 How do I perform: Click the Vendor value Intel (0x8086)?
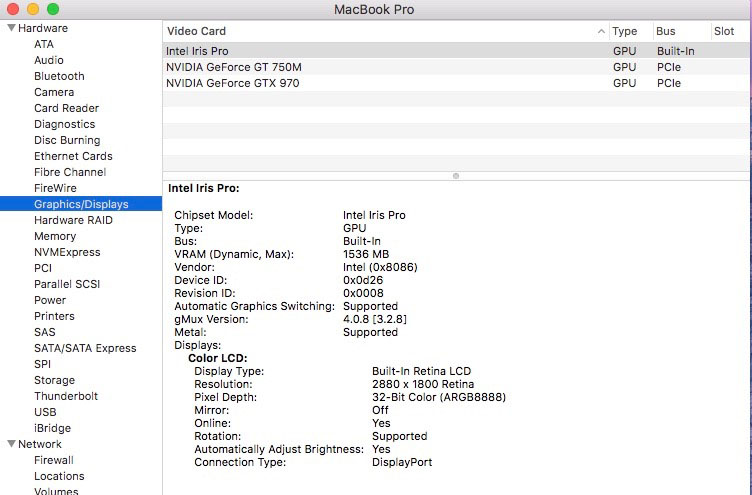click(x=380, y=267)
